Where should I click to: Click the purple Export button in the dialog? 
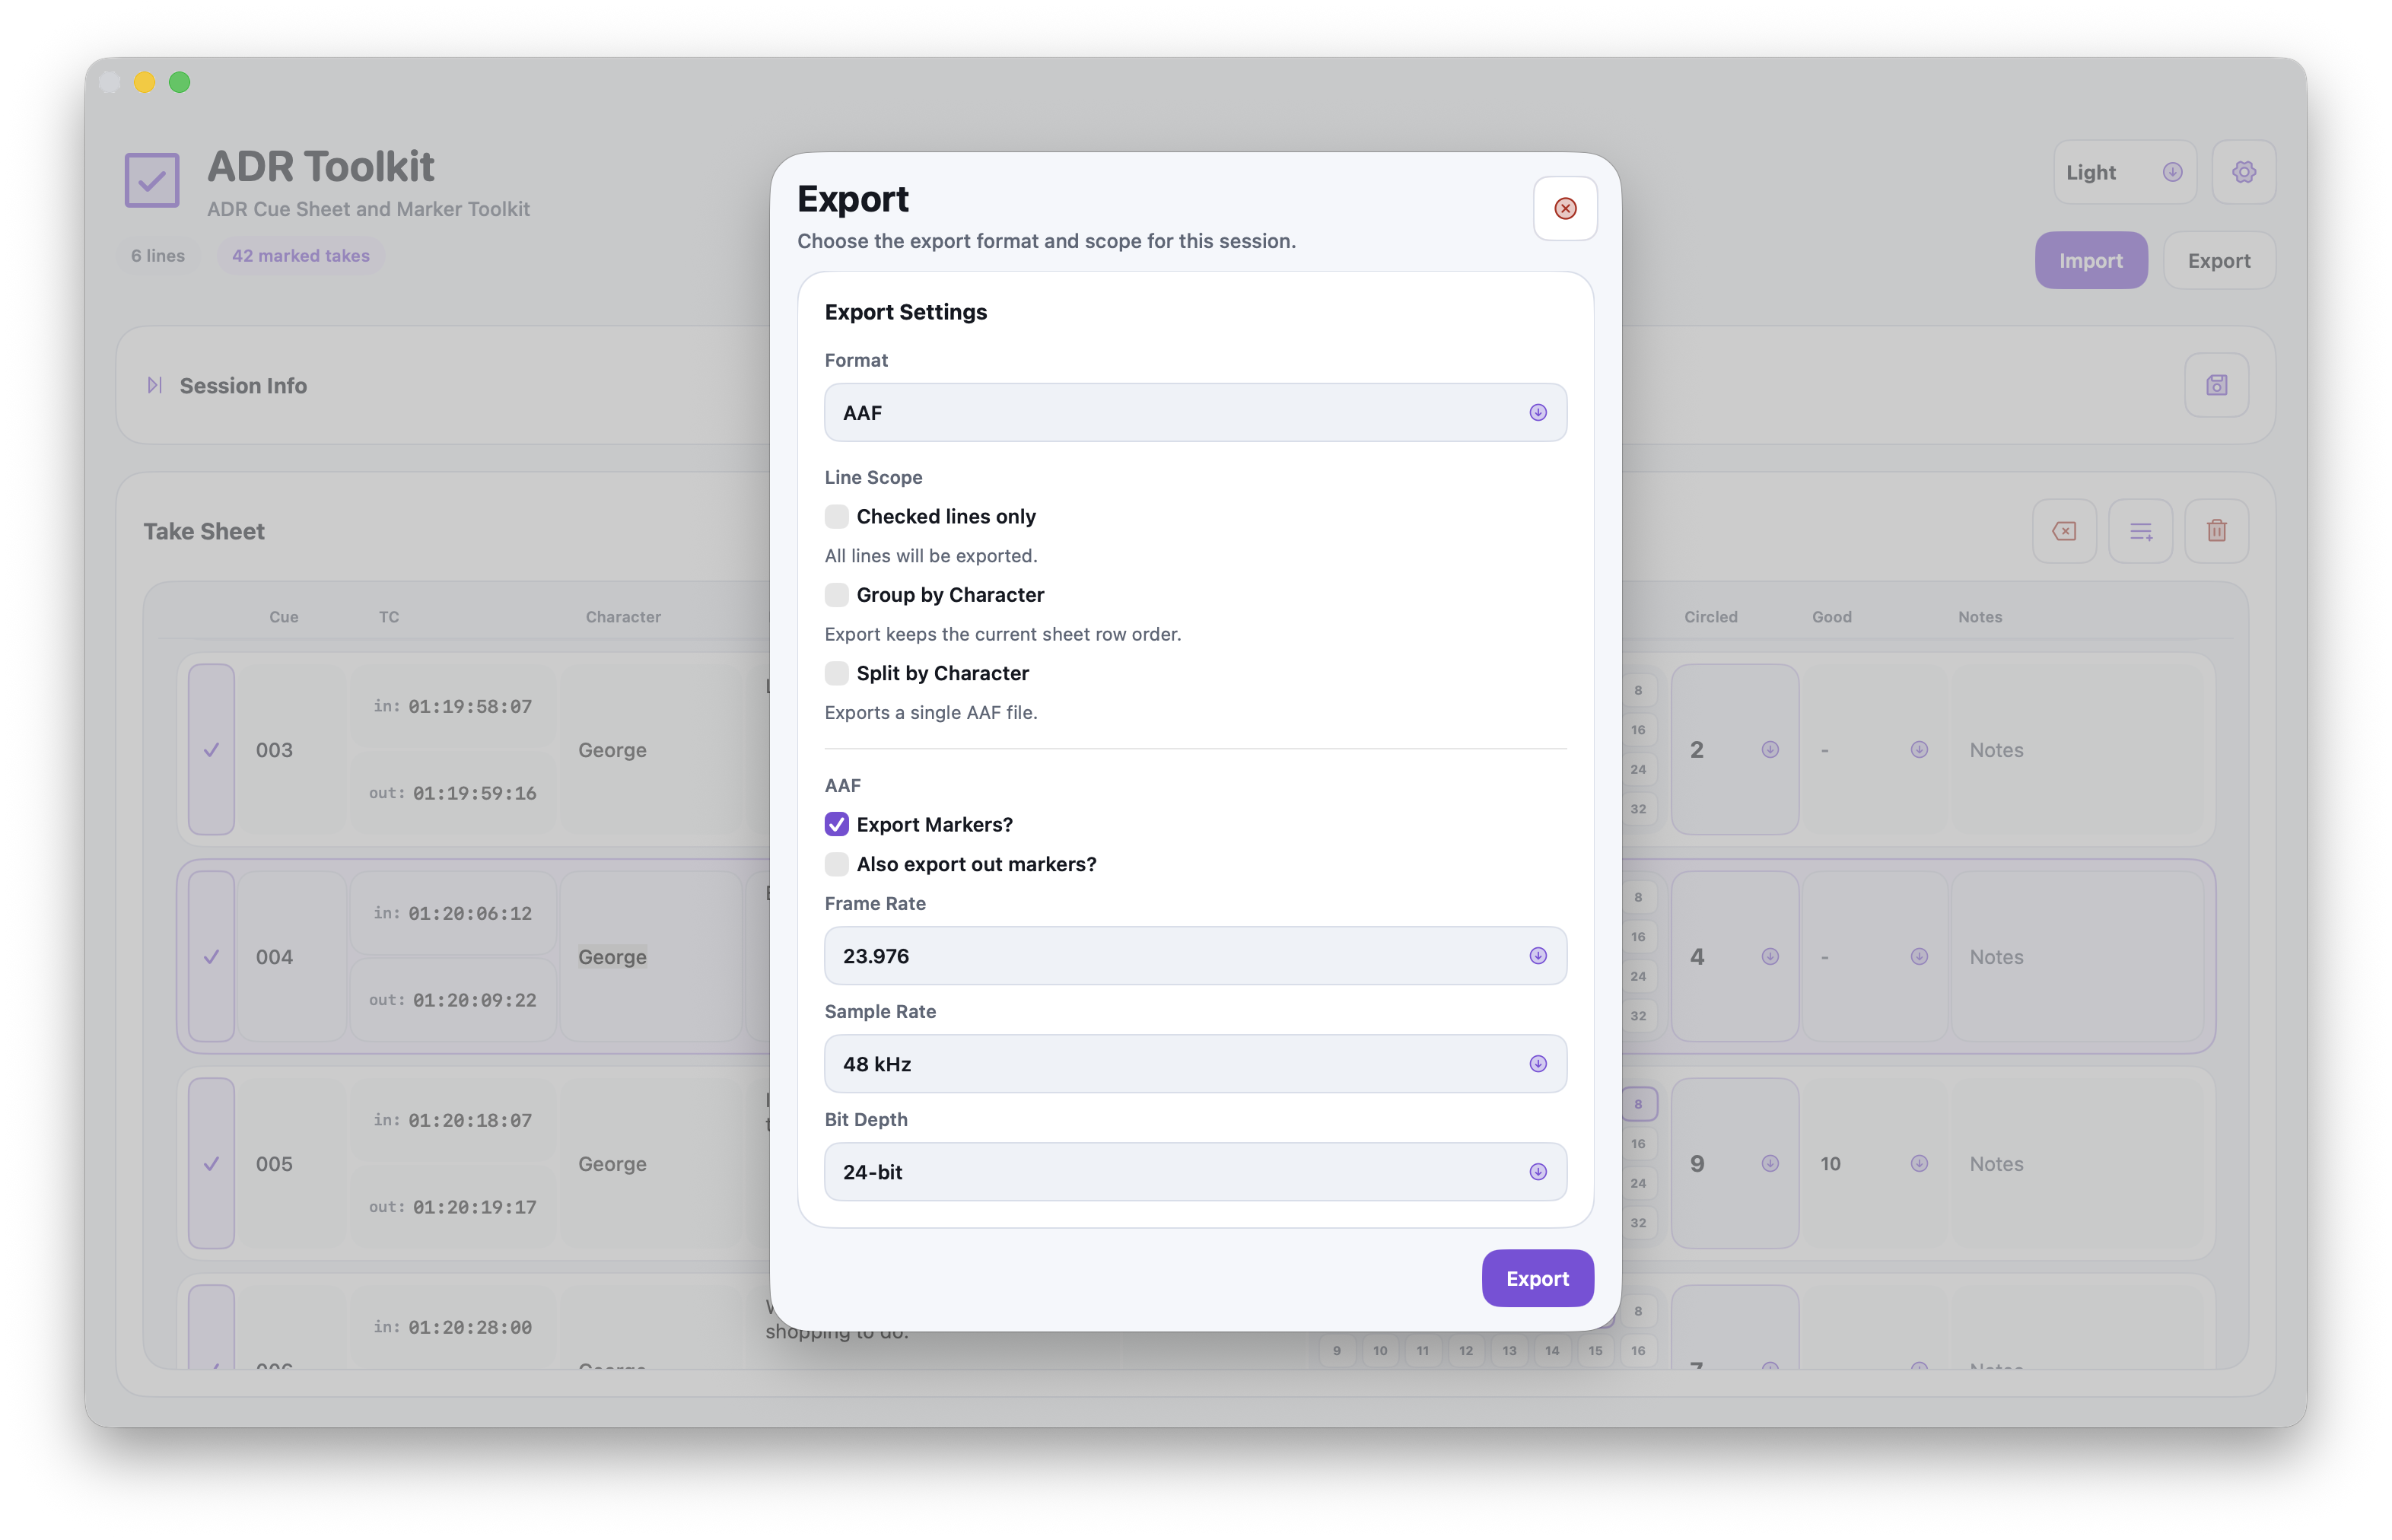pyautogui.click(x=1537, y=1278)
